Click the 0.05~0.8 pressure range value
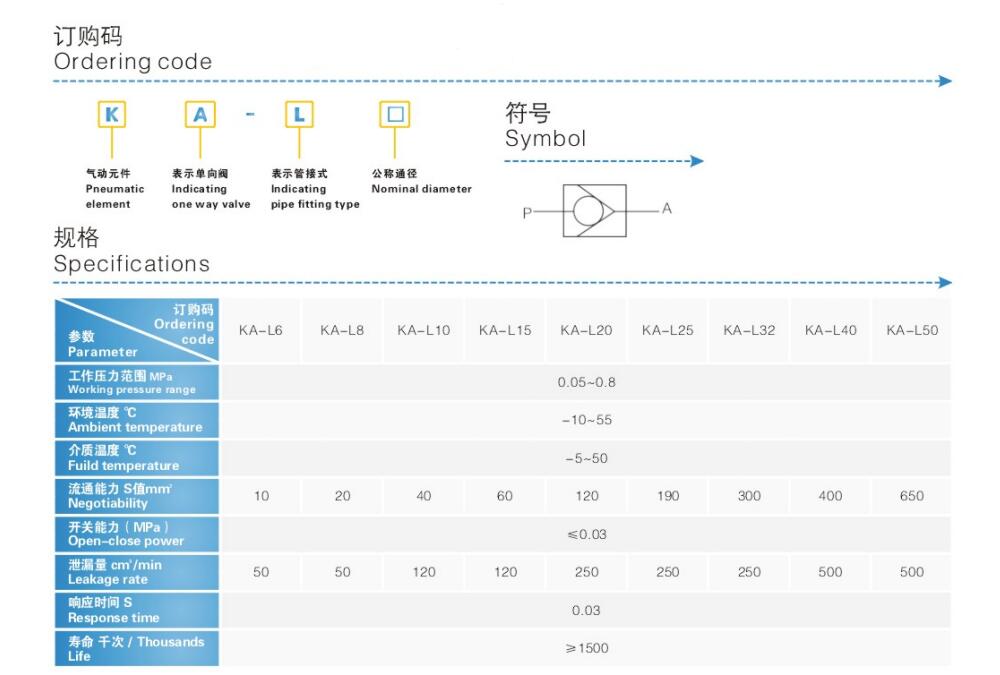 tap(587, 382)
